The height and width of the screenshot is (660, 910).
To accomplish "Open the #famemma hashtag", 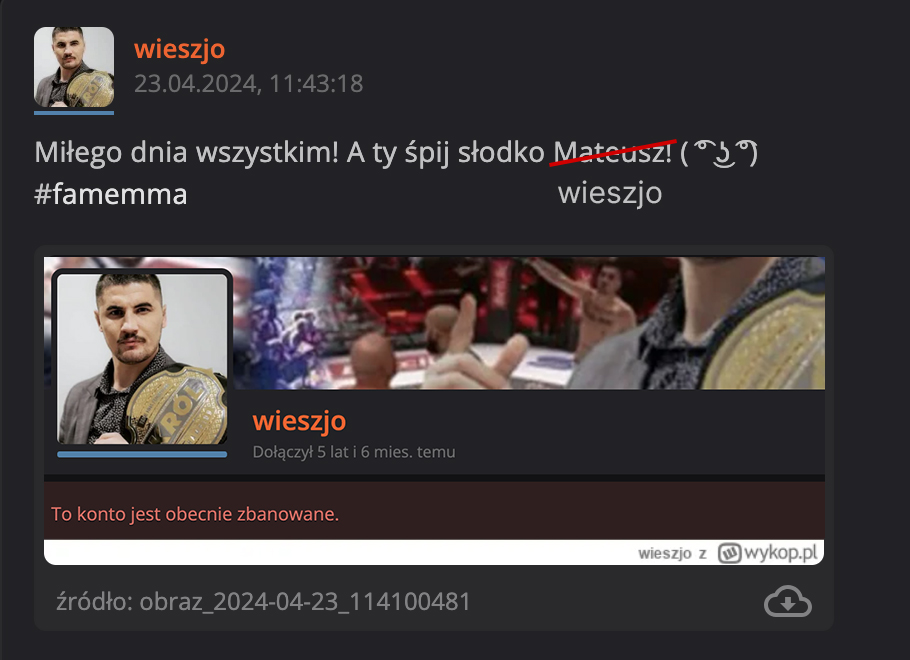I will tap(111, 194).
